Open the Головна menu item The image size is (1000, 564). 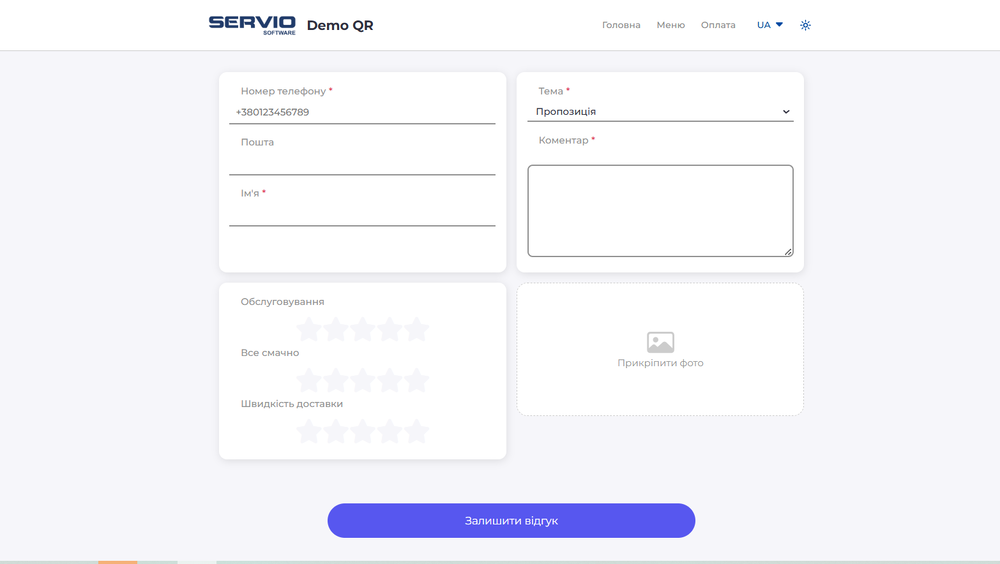click(x=621, y=25)
